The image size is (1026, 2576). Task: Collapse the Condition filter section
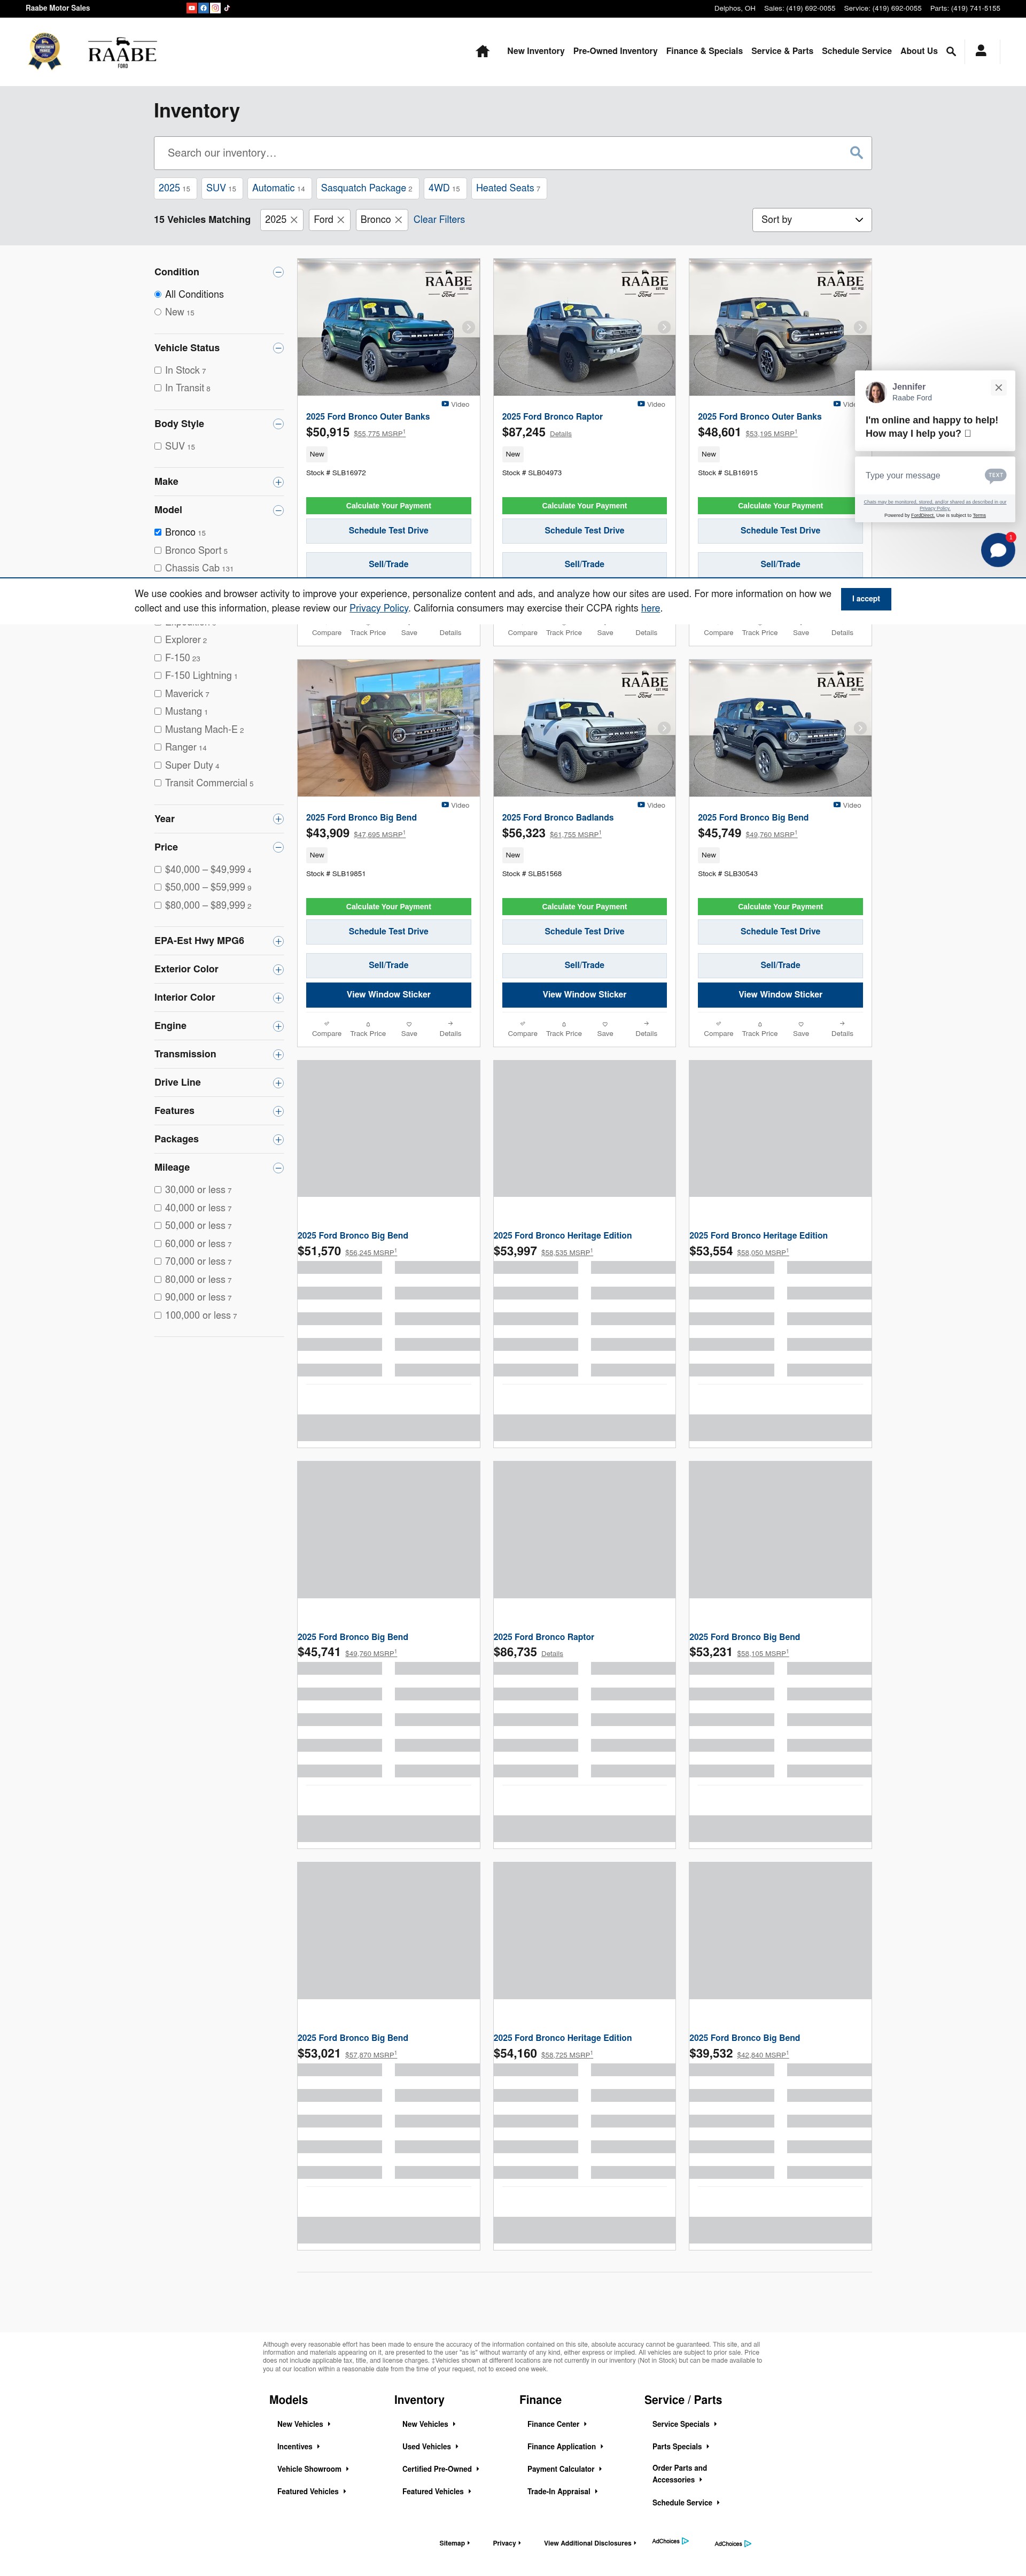278,272
